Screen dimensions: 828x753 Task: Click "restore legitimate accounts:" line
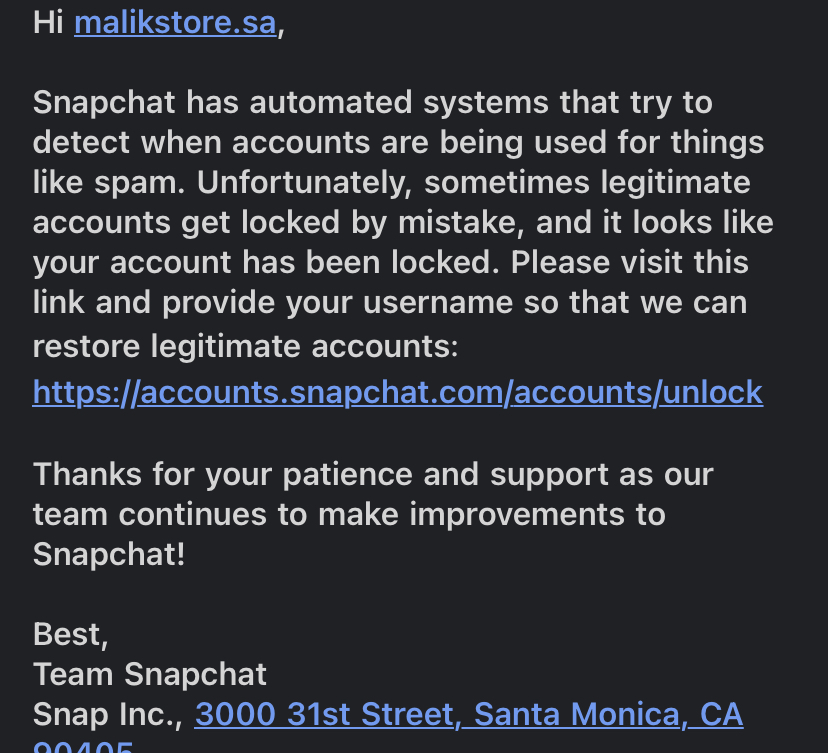[x=246, y=346]
